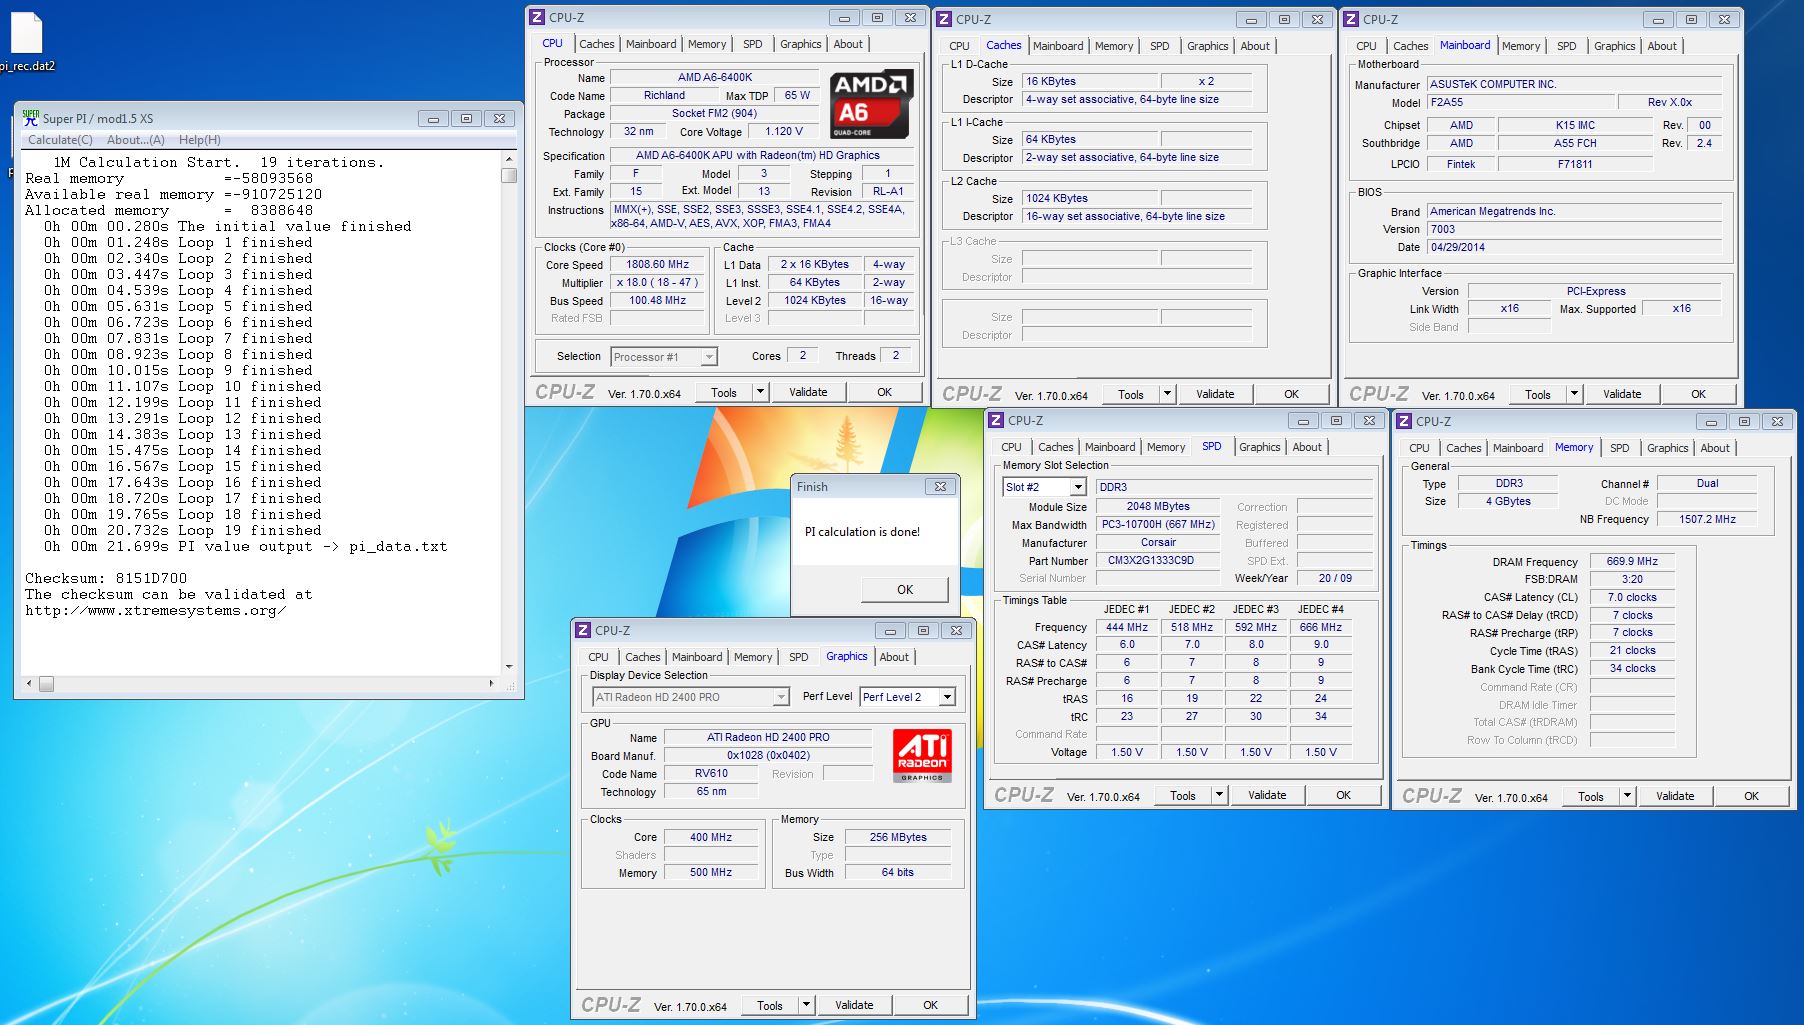The image size is (1804, 1025).
Task: Click OK button in Mainboard window
Action: tap(1698, 394)
